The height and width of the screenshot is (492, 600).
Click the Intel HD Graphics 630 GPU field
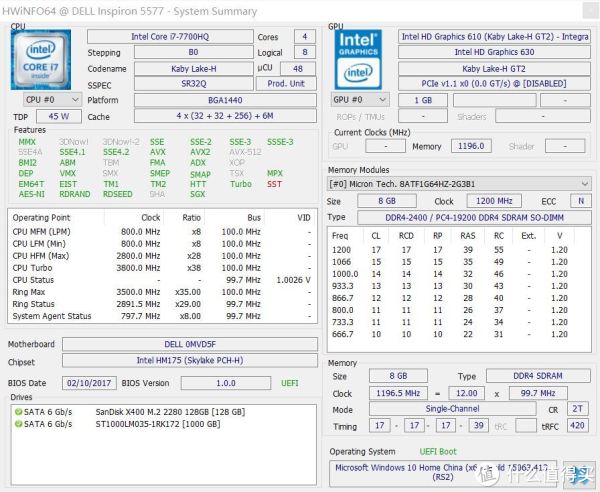point(494,52)
